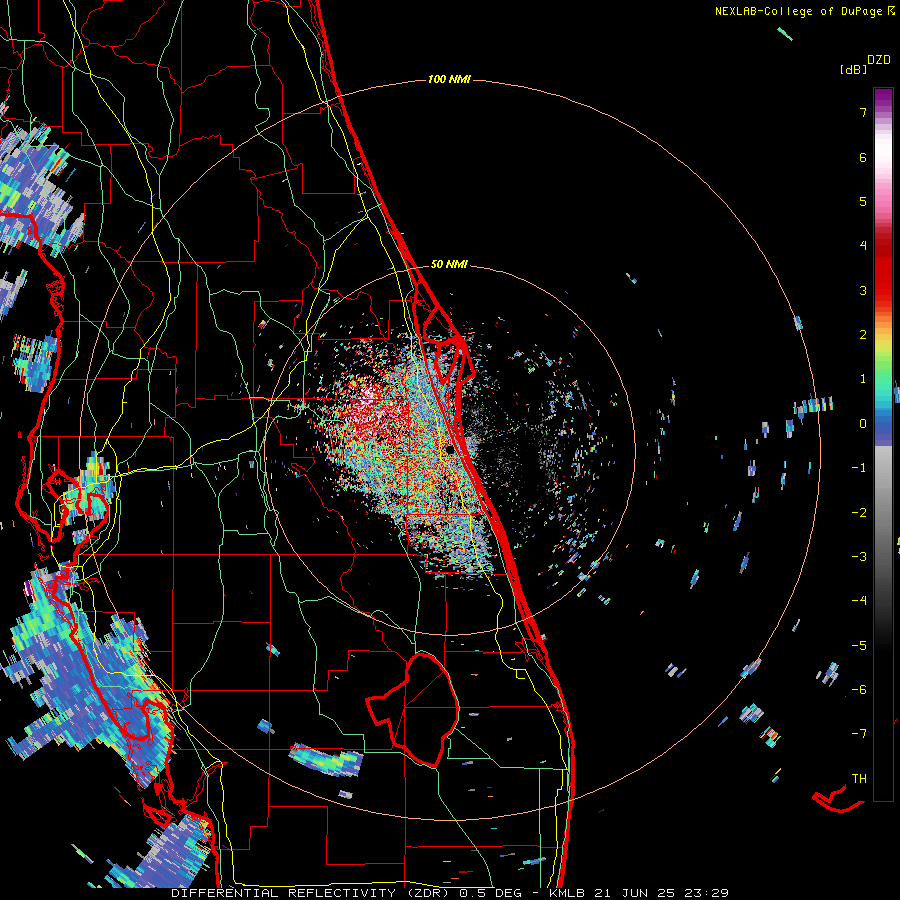Click the -1 tick label on the scale
This screenshot has width=900, height=900.
click(859, 468)
